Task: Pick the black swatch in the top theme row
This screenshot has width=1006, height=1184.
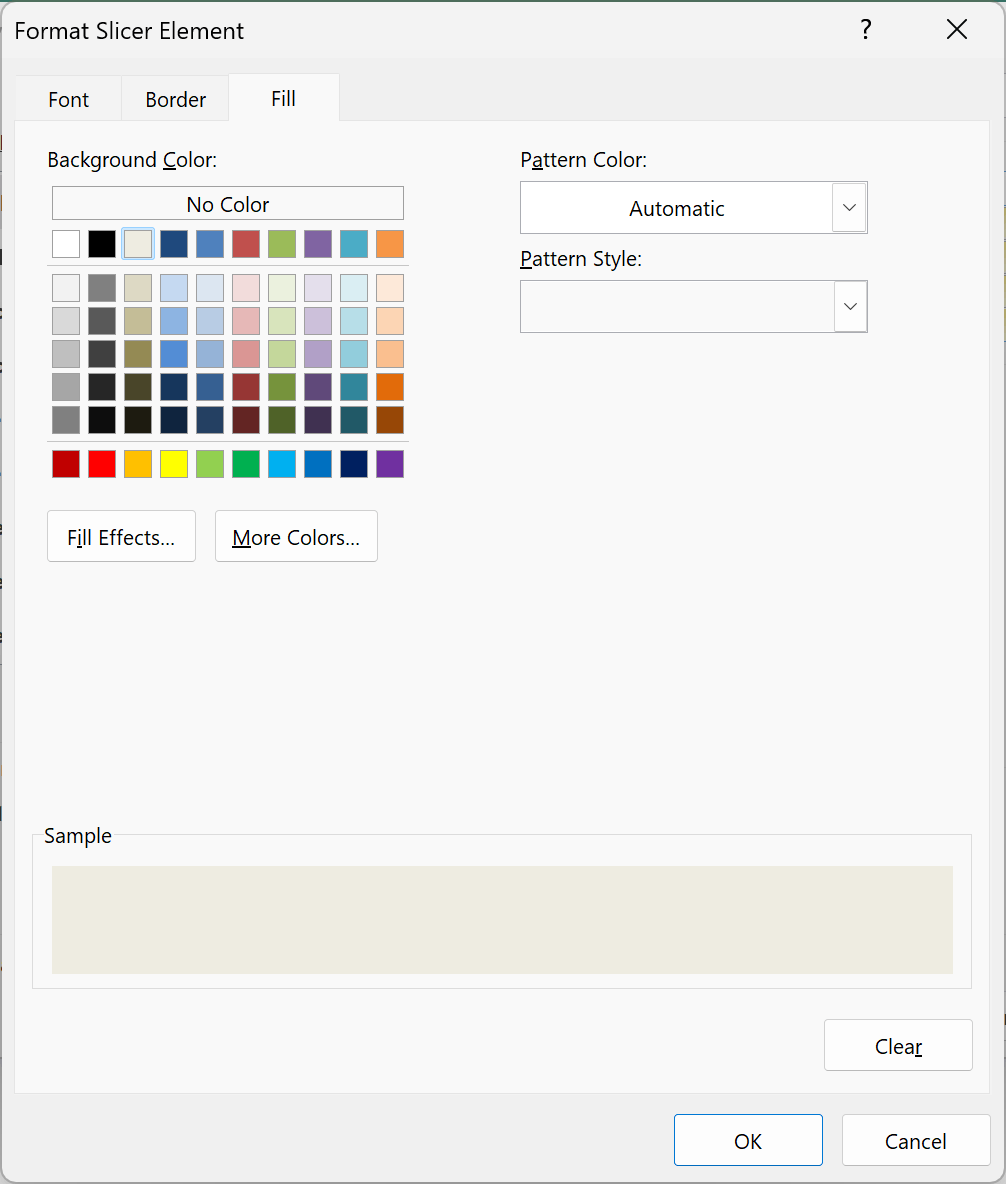Action: pyautogui.click(x=102, y=244)
